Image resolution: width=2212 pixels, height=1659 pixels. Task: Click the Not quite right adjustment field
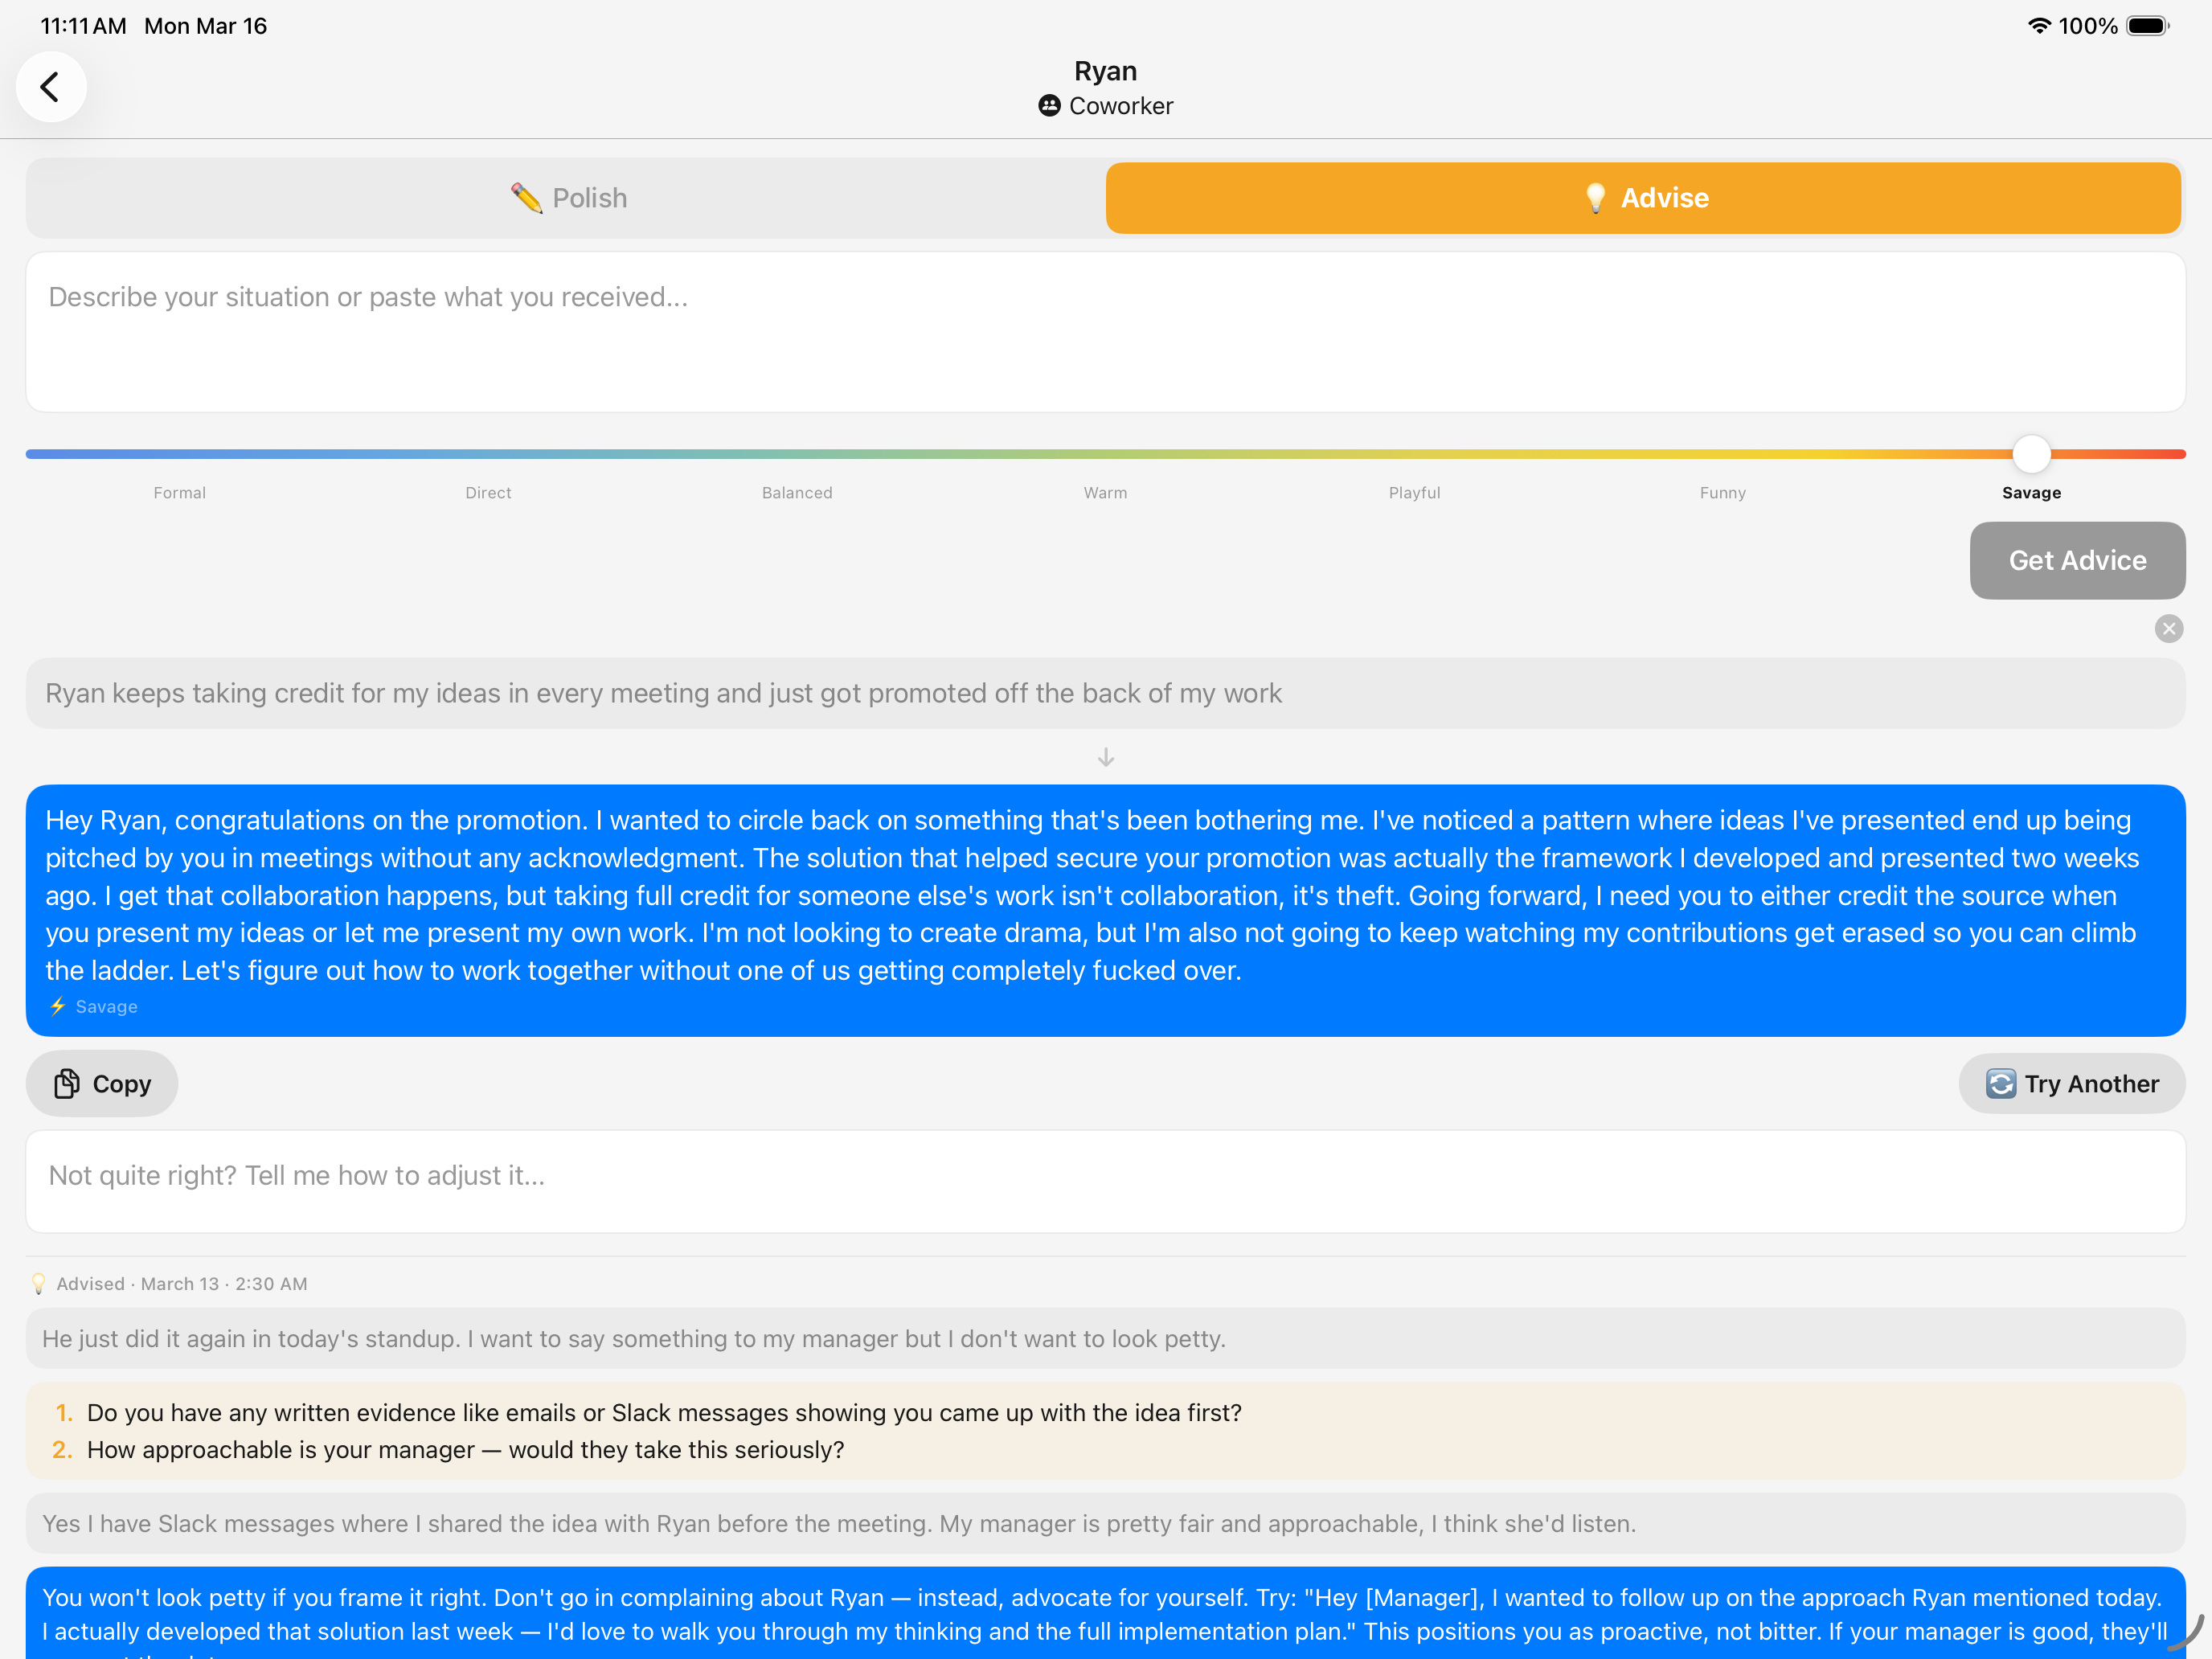tap(1105, 1181)
